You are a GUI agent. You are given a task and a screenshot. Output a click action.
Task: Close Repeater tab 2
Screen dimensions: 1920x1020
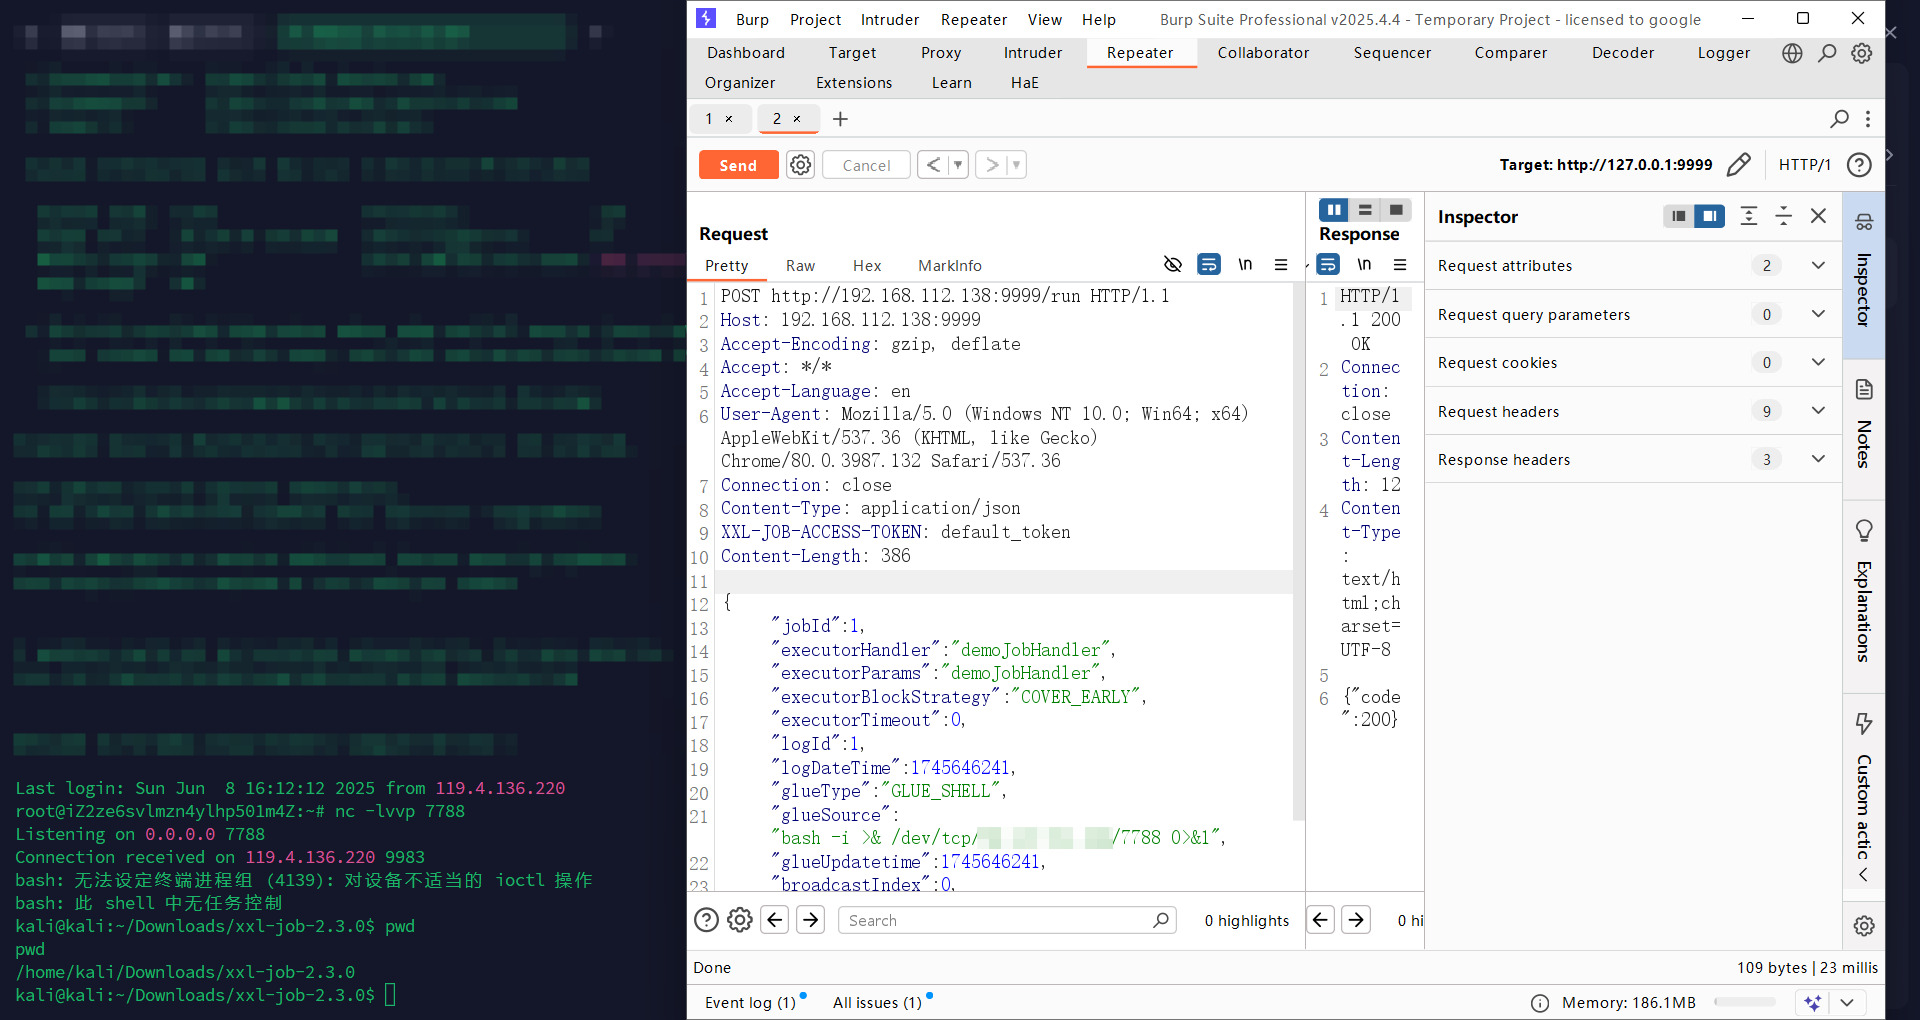[x=797, y=118]
